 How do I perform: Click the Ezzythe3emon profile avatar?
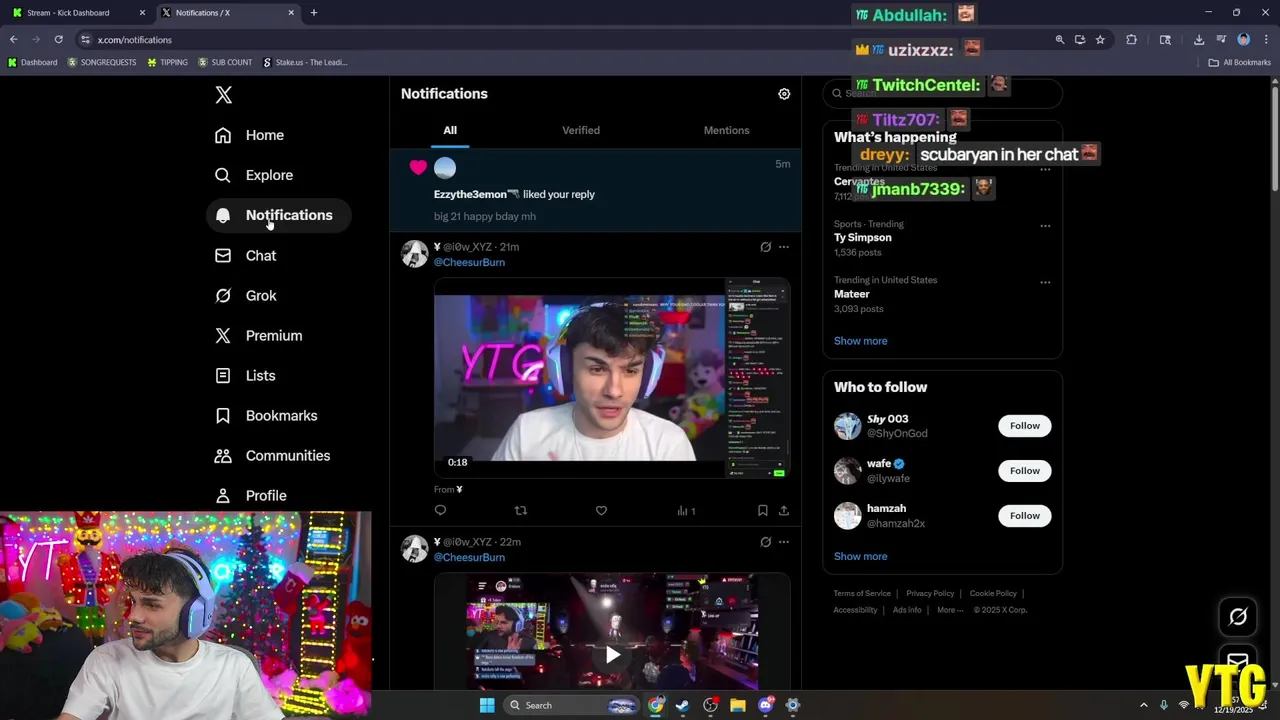click(445, 168)
